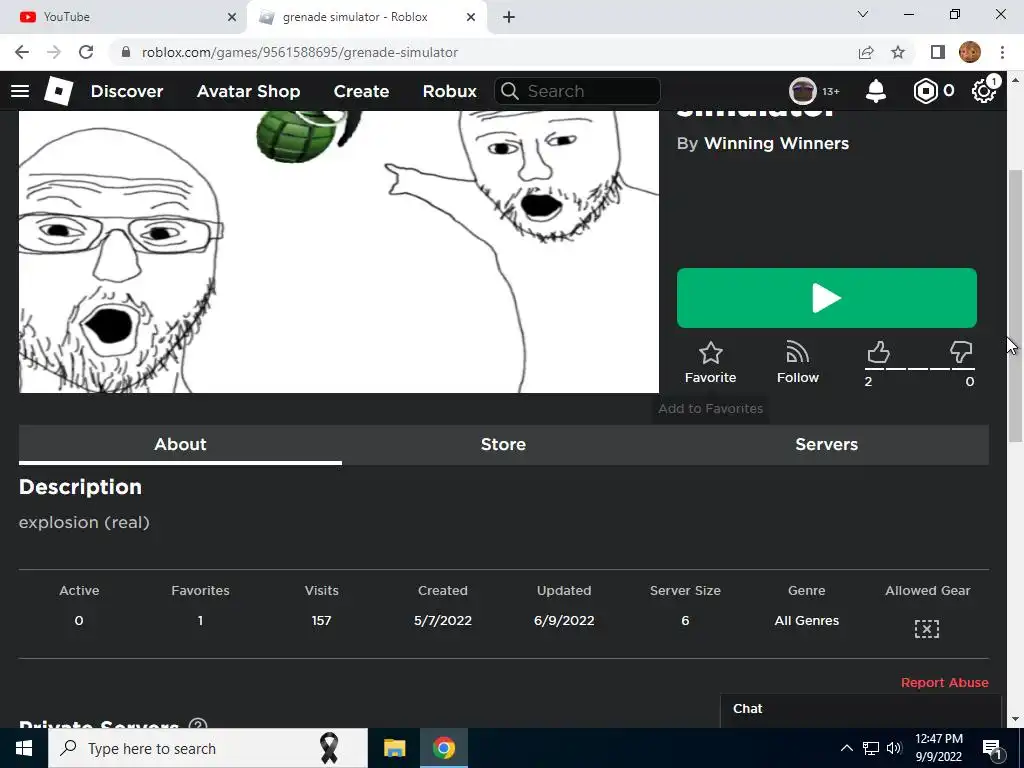The image size is (1024, 768).
Task: Open the Store tab
Action: pos(504,445)
